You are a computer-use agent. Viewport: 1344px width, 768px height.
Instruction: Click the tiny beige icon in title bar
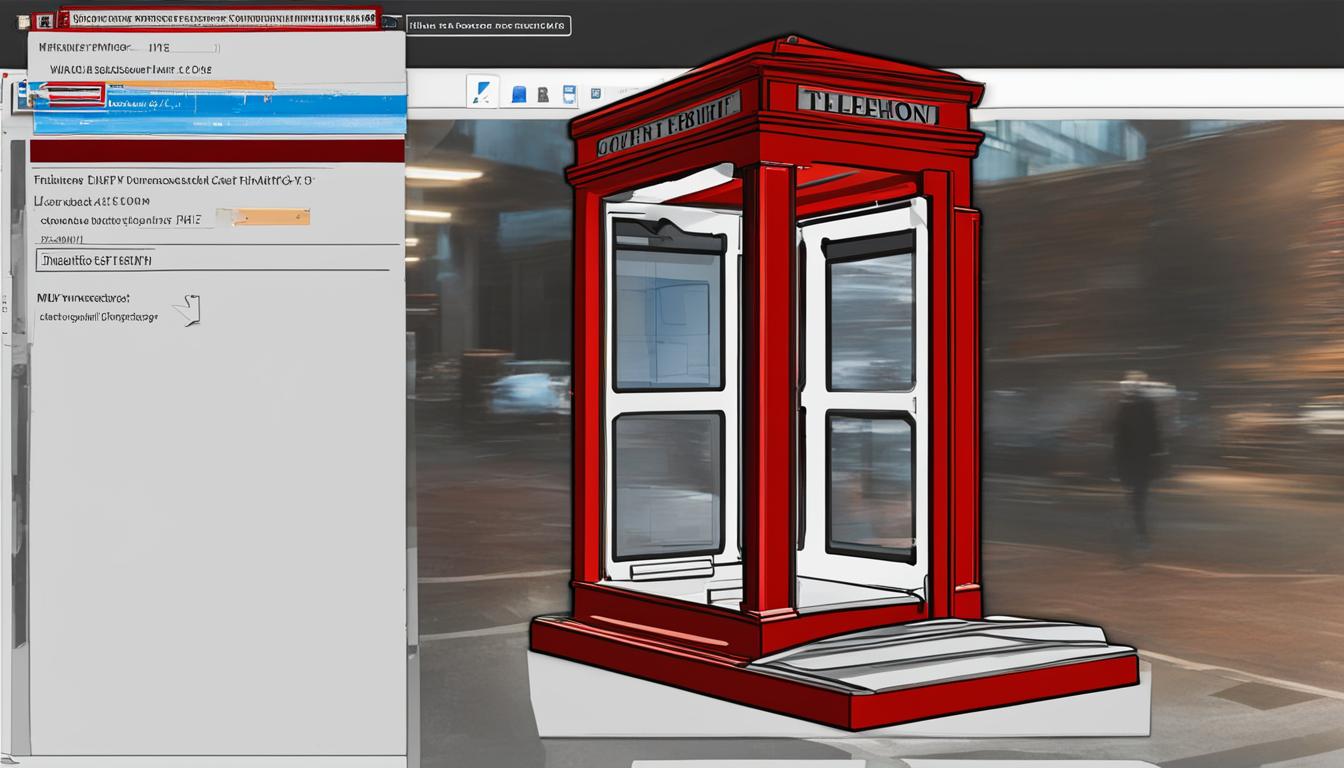22,21
